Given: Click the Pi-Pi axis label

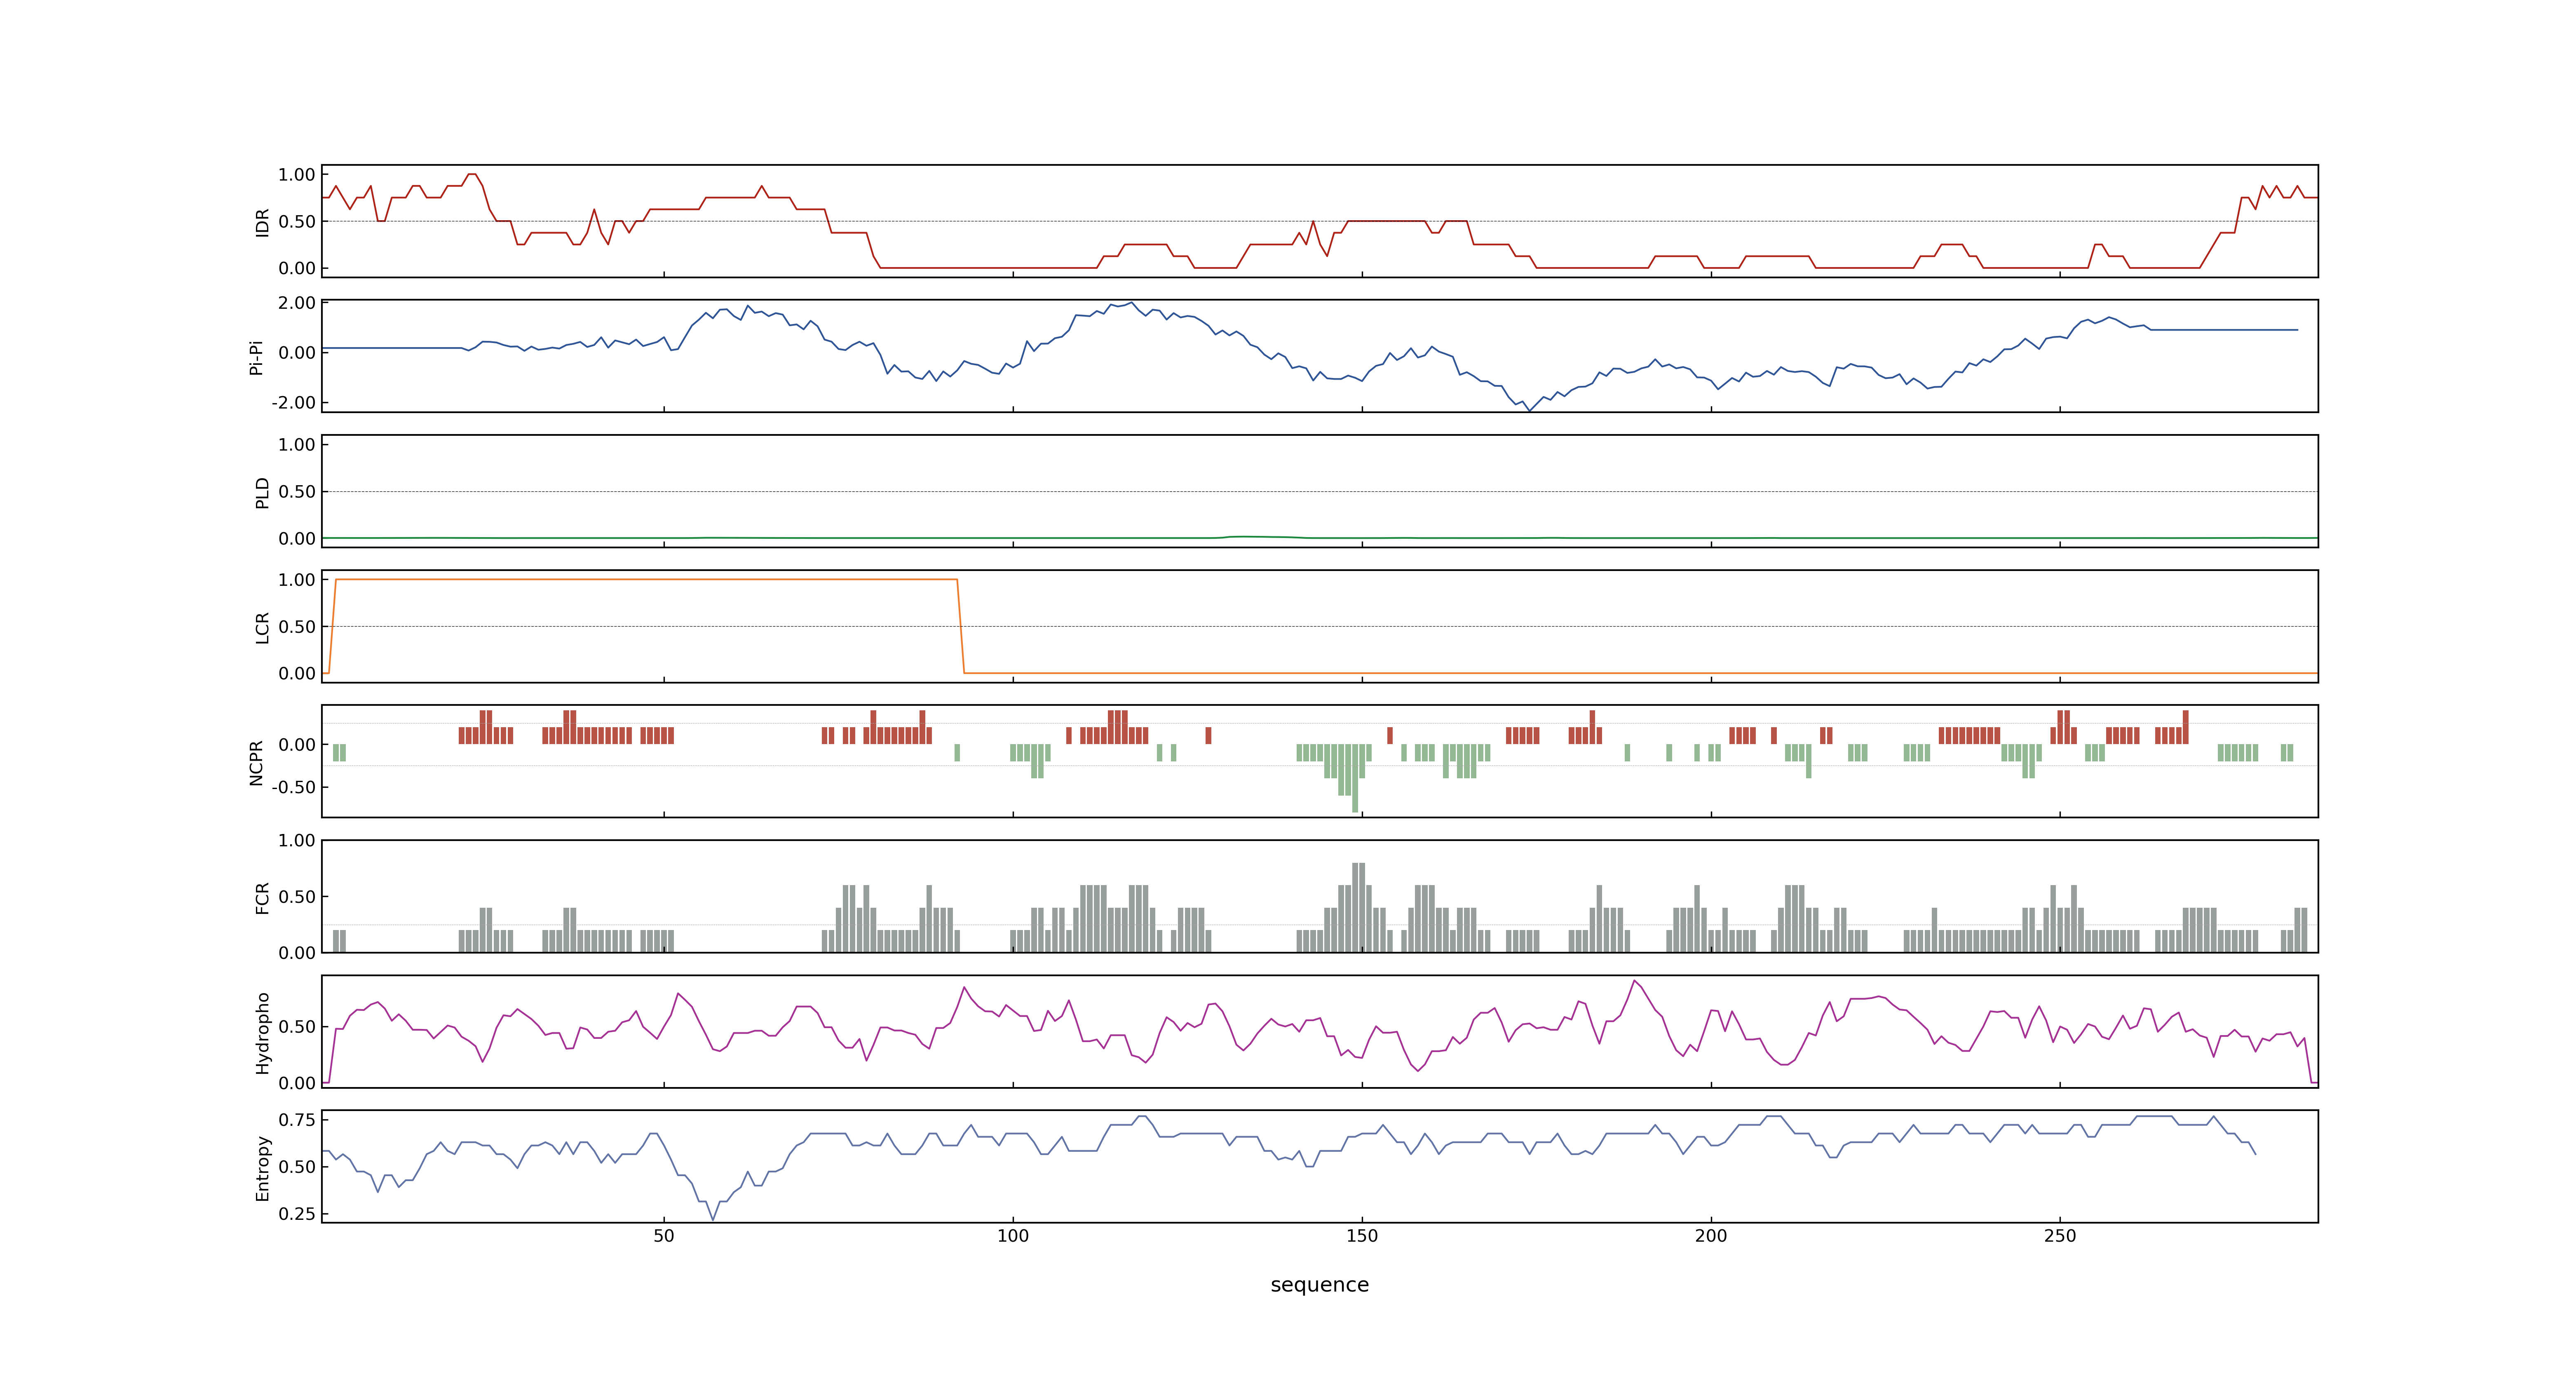Looking at the screenshot, I should 256,357.
